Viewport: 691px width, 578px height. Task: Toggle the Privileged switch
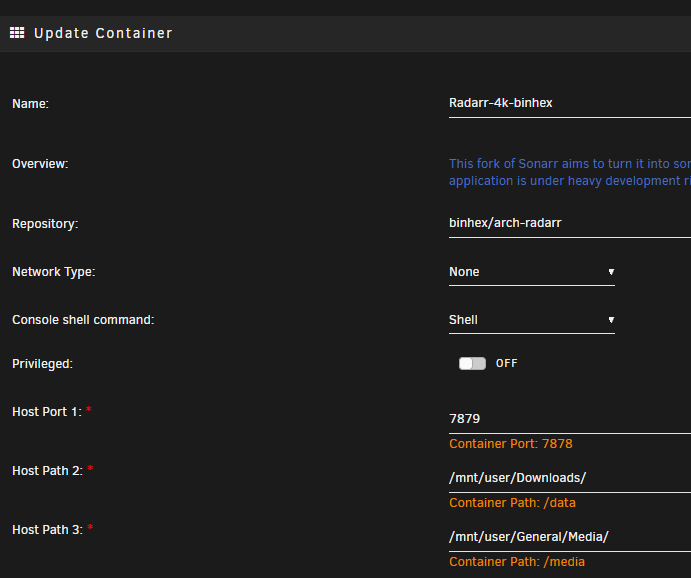coord(472,363)
